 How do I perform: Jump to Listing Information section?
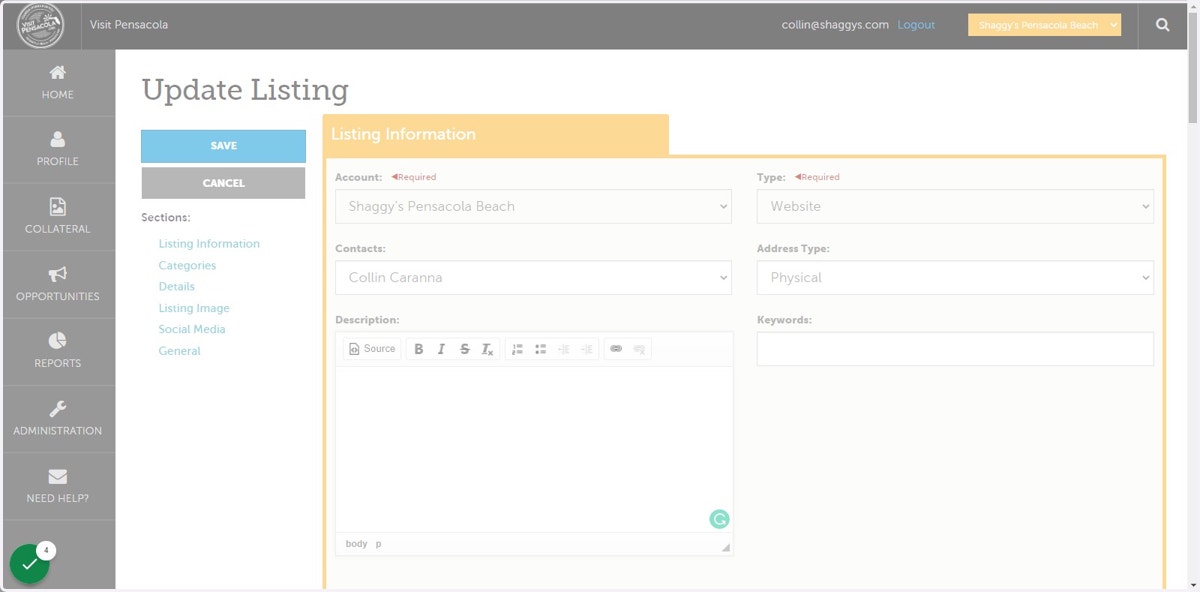click(x=209, y=244)
